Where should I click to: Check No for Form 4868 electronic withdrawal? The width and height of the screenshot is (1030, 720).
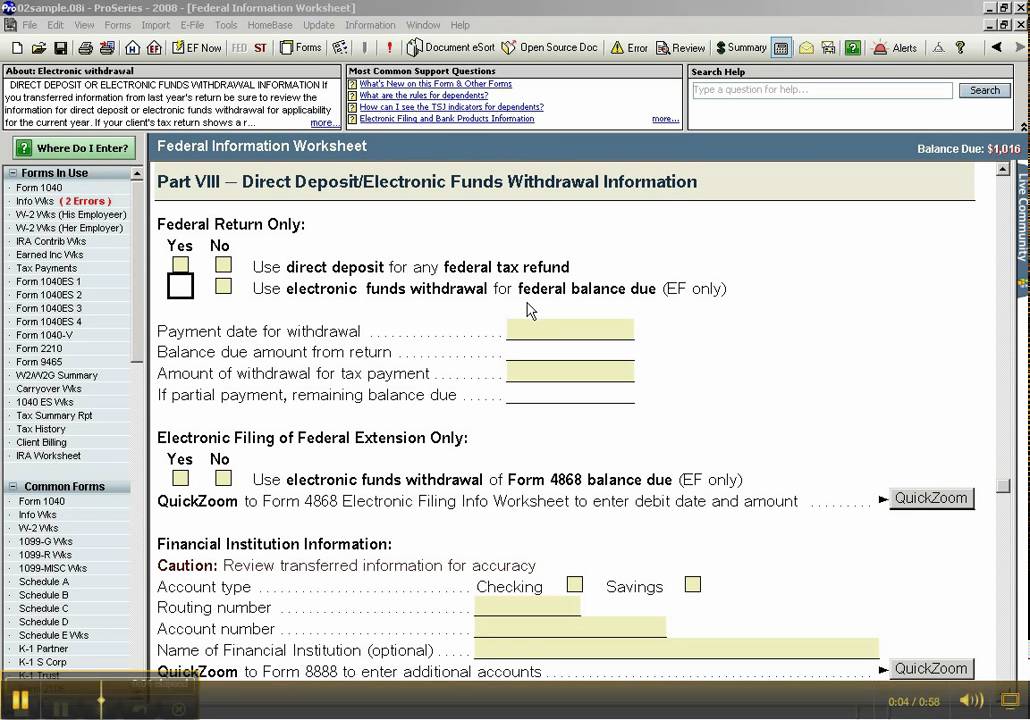(x=223, y=478)
